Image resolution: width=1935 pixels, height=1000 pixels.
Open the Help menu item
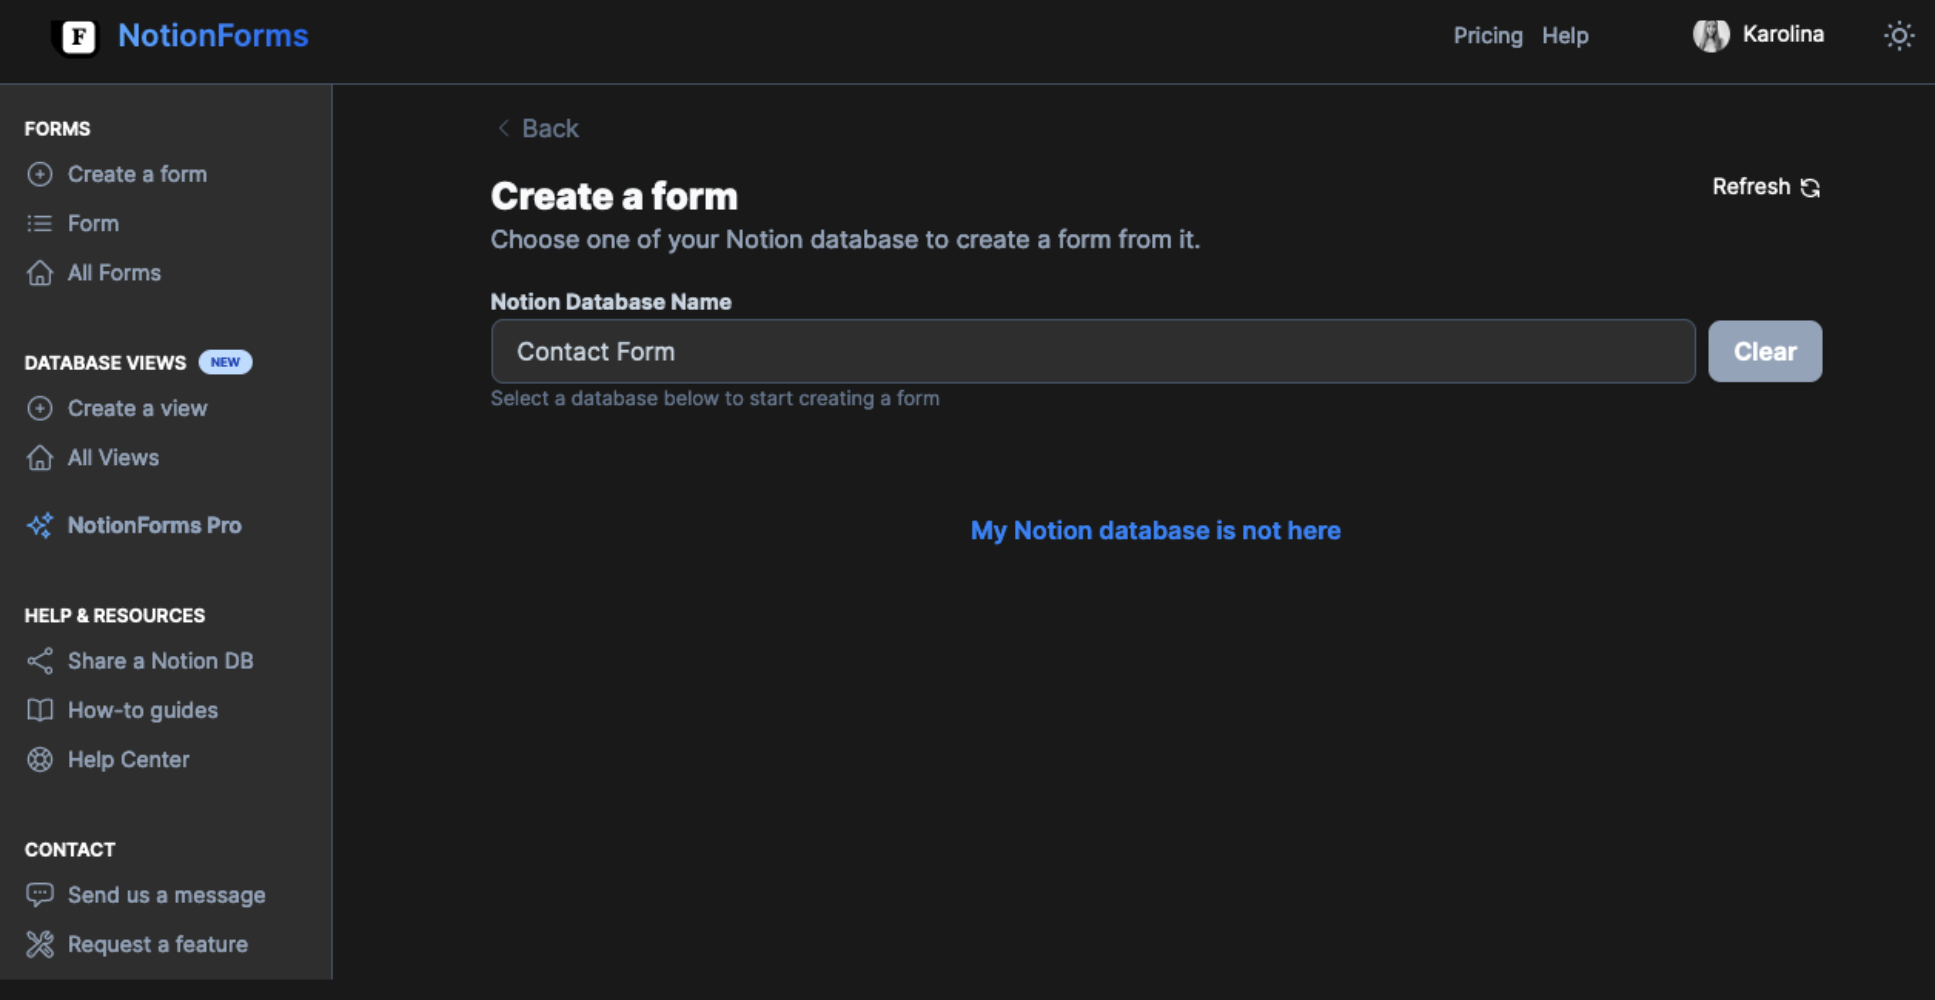tap(1564, 36)
